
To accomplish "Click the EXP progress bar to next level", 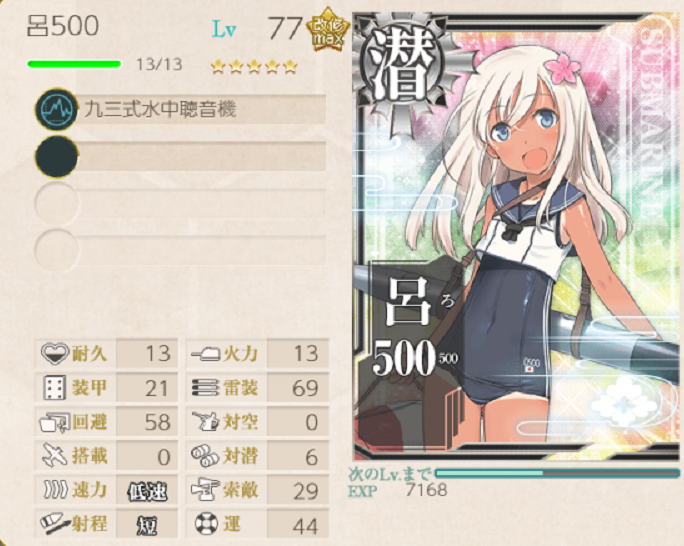I will coord(557,473).
